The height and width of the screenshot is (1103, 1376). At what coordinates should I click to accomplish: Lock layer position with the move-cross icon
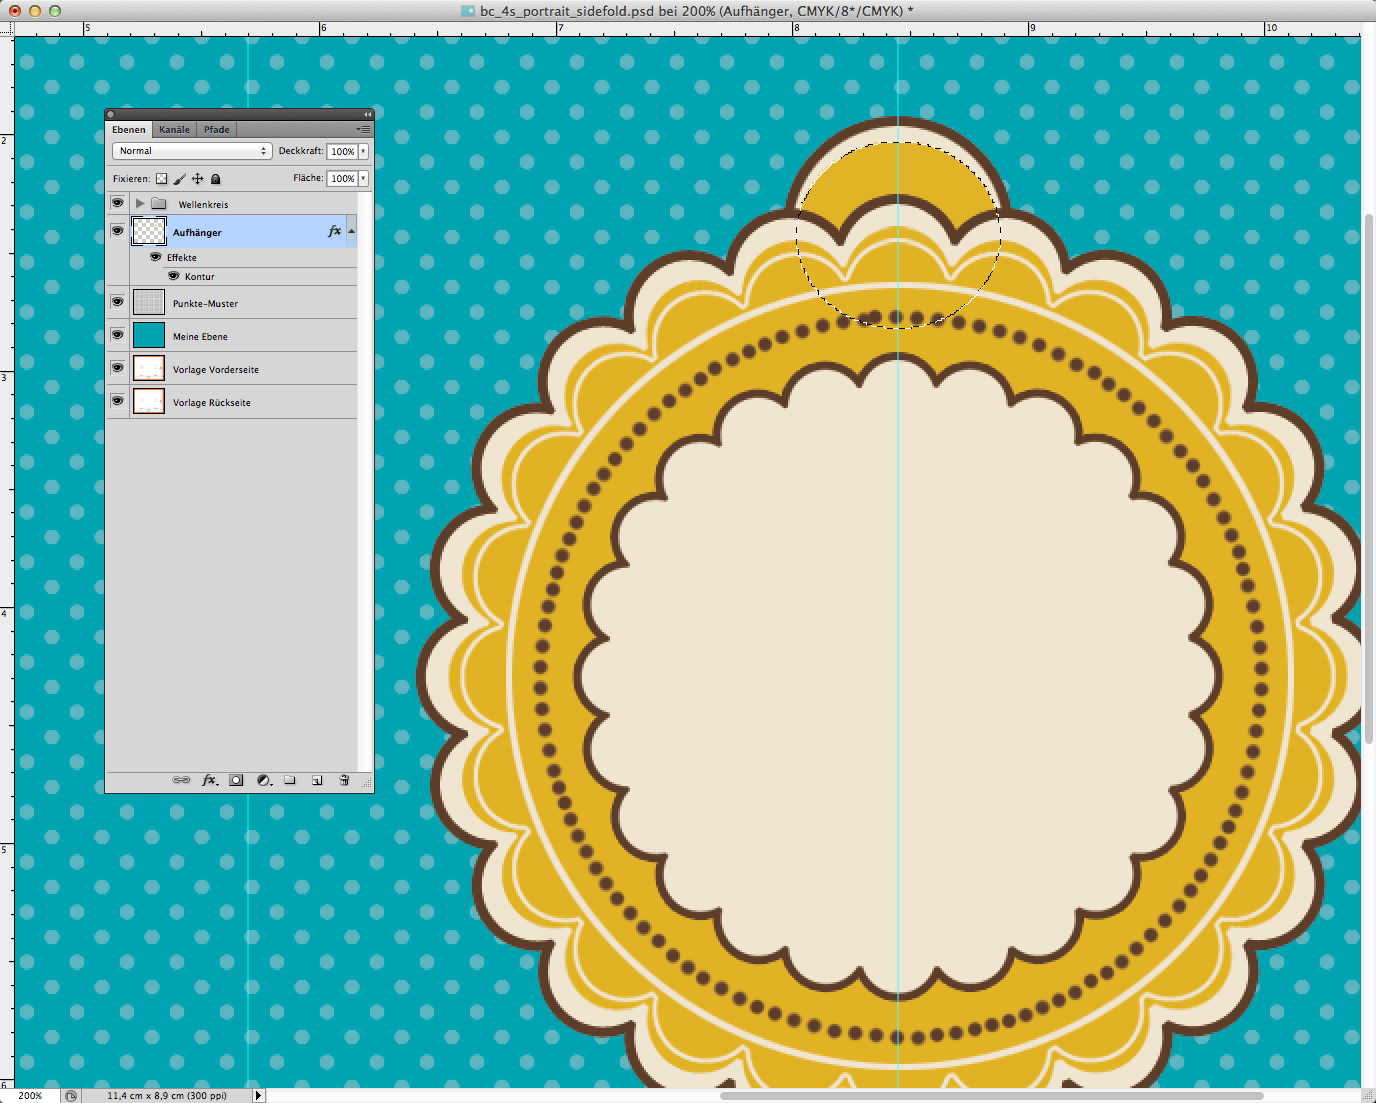tap(197, 179)
